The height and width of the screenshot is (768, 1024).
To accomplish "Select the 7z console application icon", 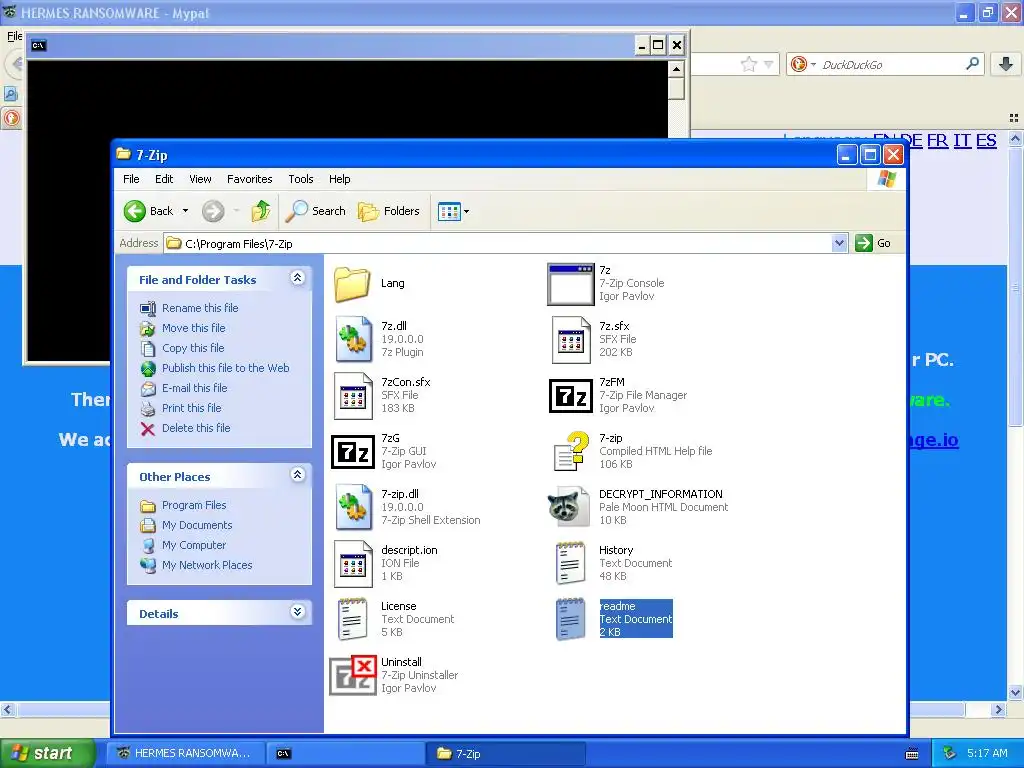I will click(x=571, y=284).
